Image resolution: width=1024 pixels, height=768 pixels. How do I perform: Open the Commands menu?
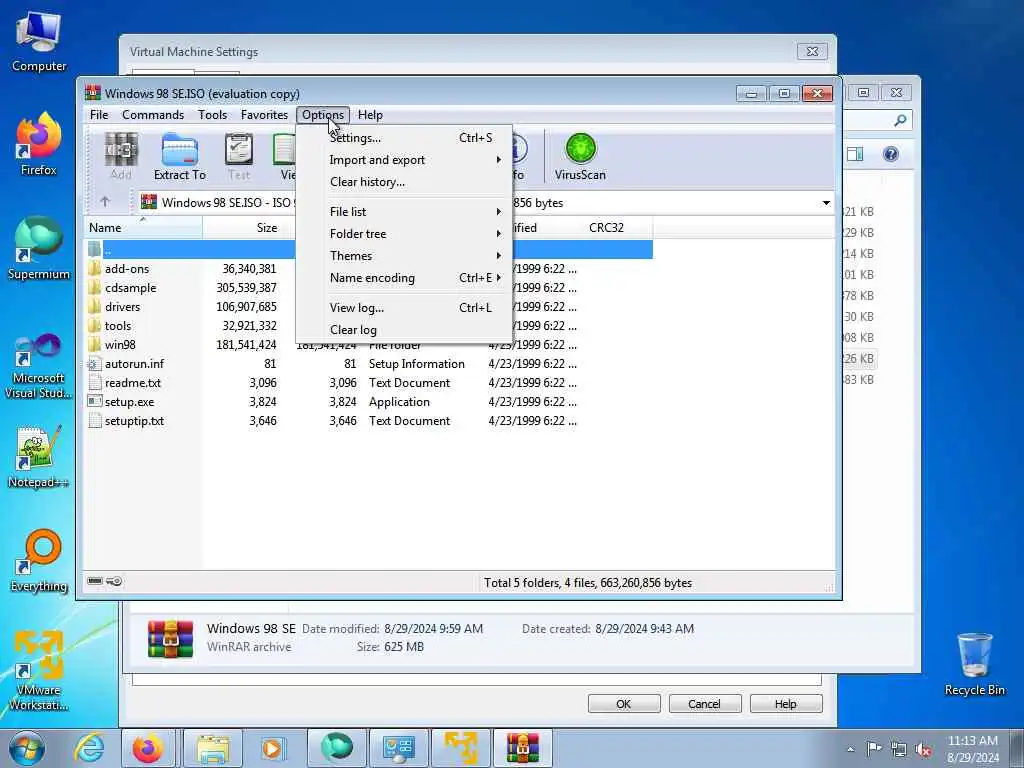click(x=153, y=115)
